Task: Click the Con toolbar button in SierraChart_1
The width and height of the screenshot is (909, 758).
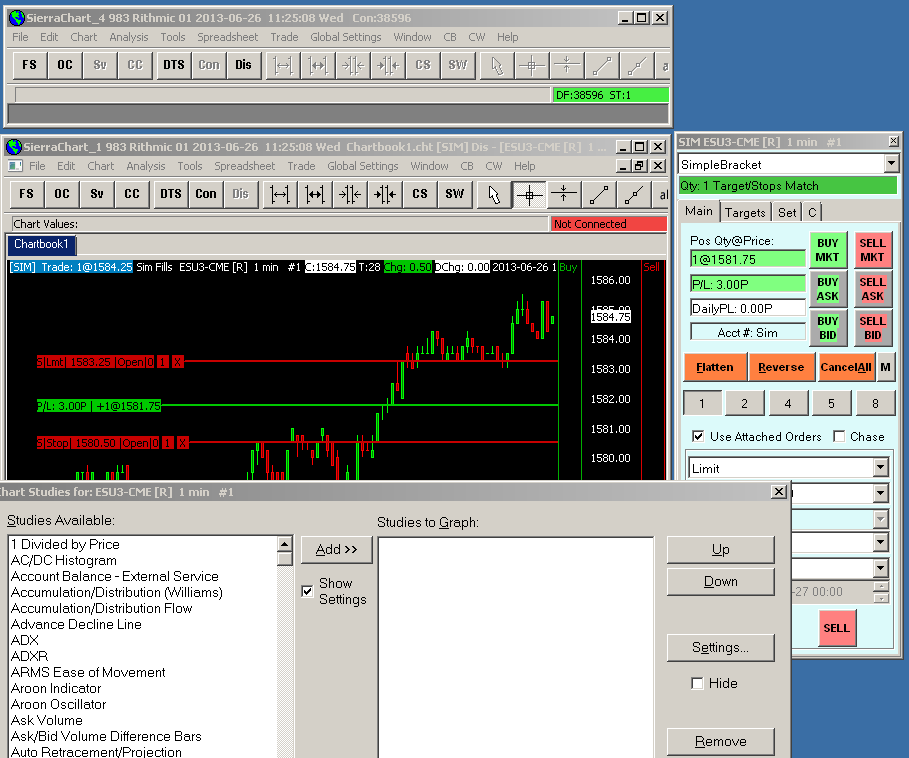Action: [x=206, y=194]
